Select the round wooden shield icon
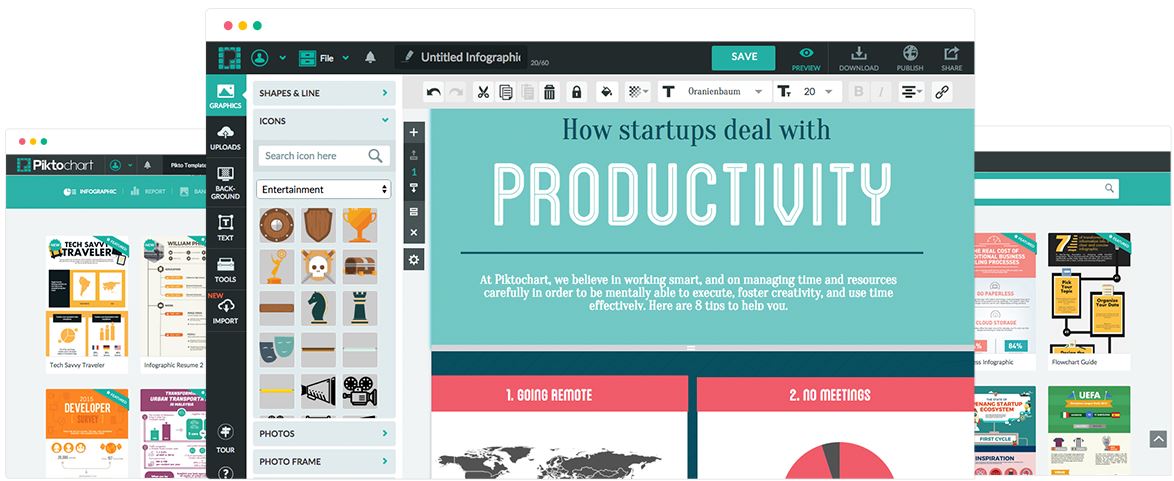This screenshot has height=481, width=1174. point(277,225)
